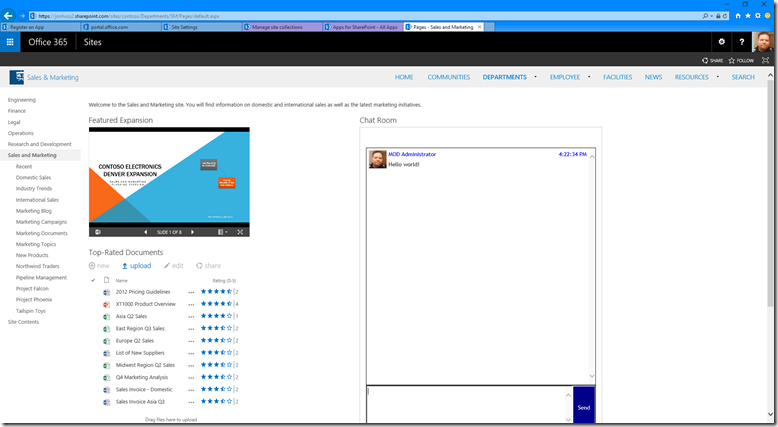
Task: Open slide viewer menu icon
Action: coord(222,232)
